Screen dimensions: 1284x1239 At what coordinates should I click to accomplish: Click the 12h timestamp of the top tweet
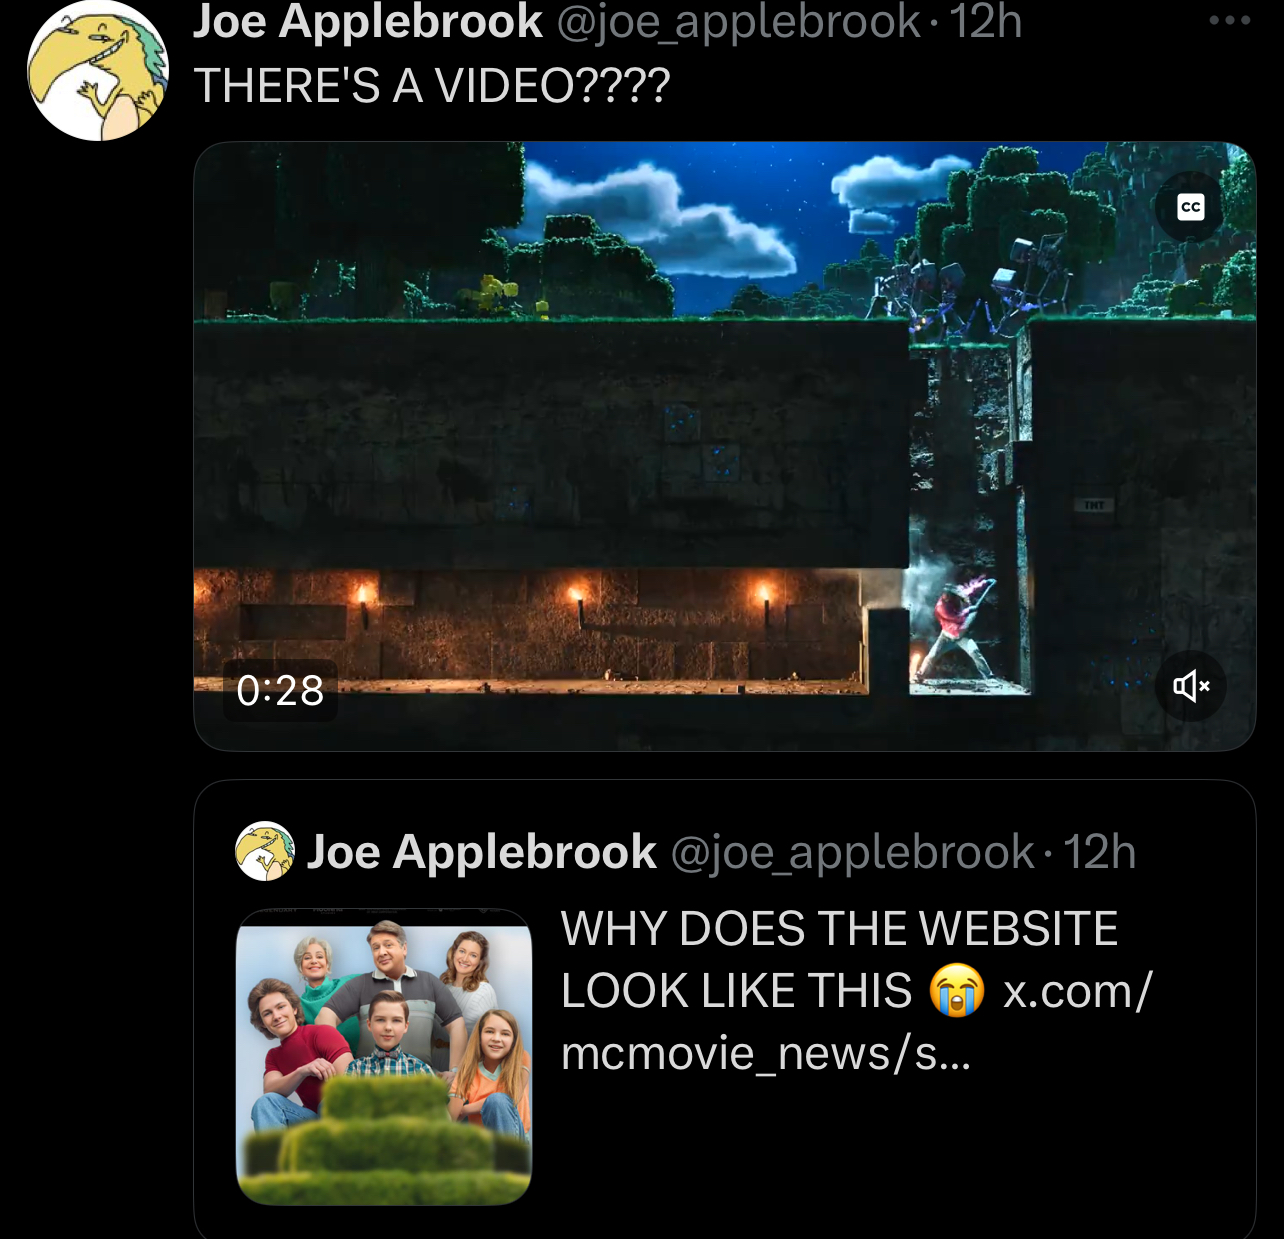(986, 21)
